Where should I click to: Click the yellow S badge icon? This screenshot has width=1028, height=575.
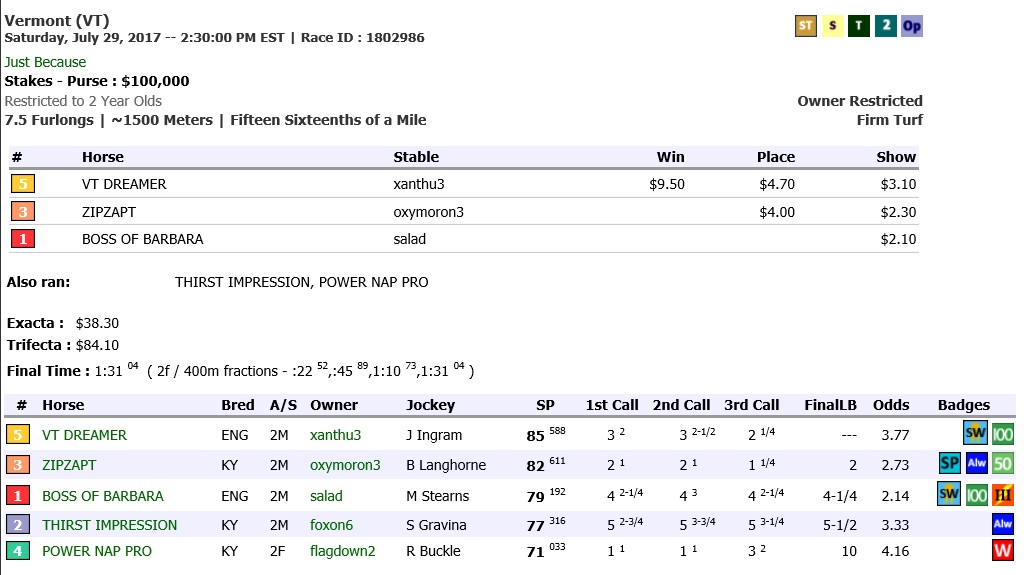pos(833,26)
